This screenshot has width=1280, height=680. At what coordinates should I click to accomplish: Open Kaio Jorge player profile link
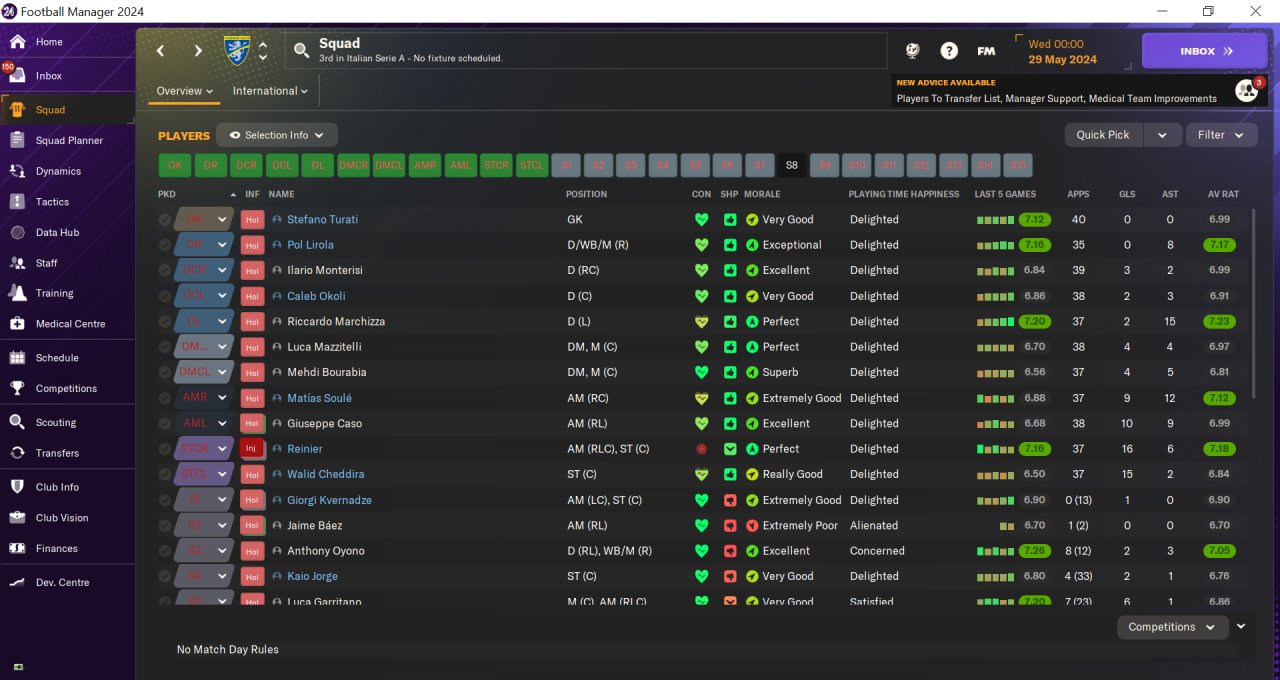tap(312, 576)
